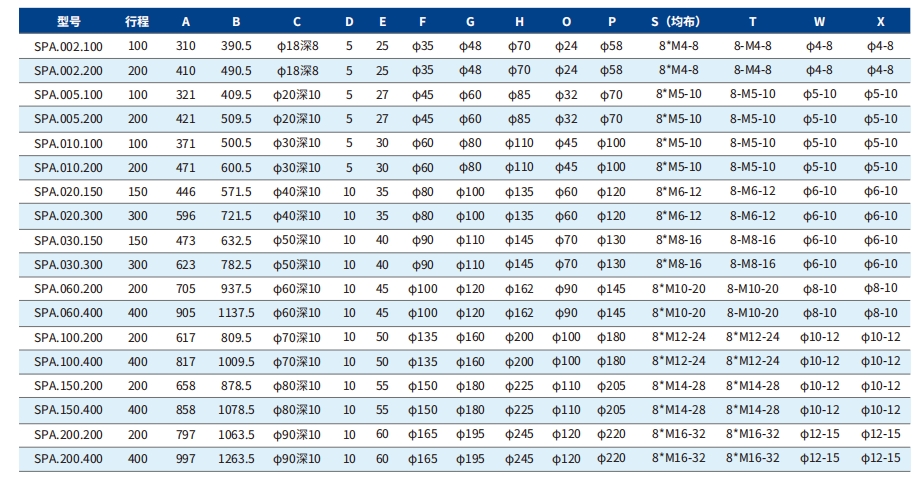
Task: Select the B value 937.5
Action: coord(236,289)
